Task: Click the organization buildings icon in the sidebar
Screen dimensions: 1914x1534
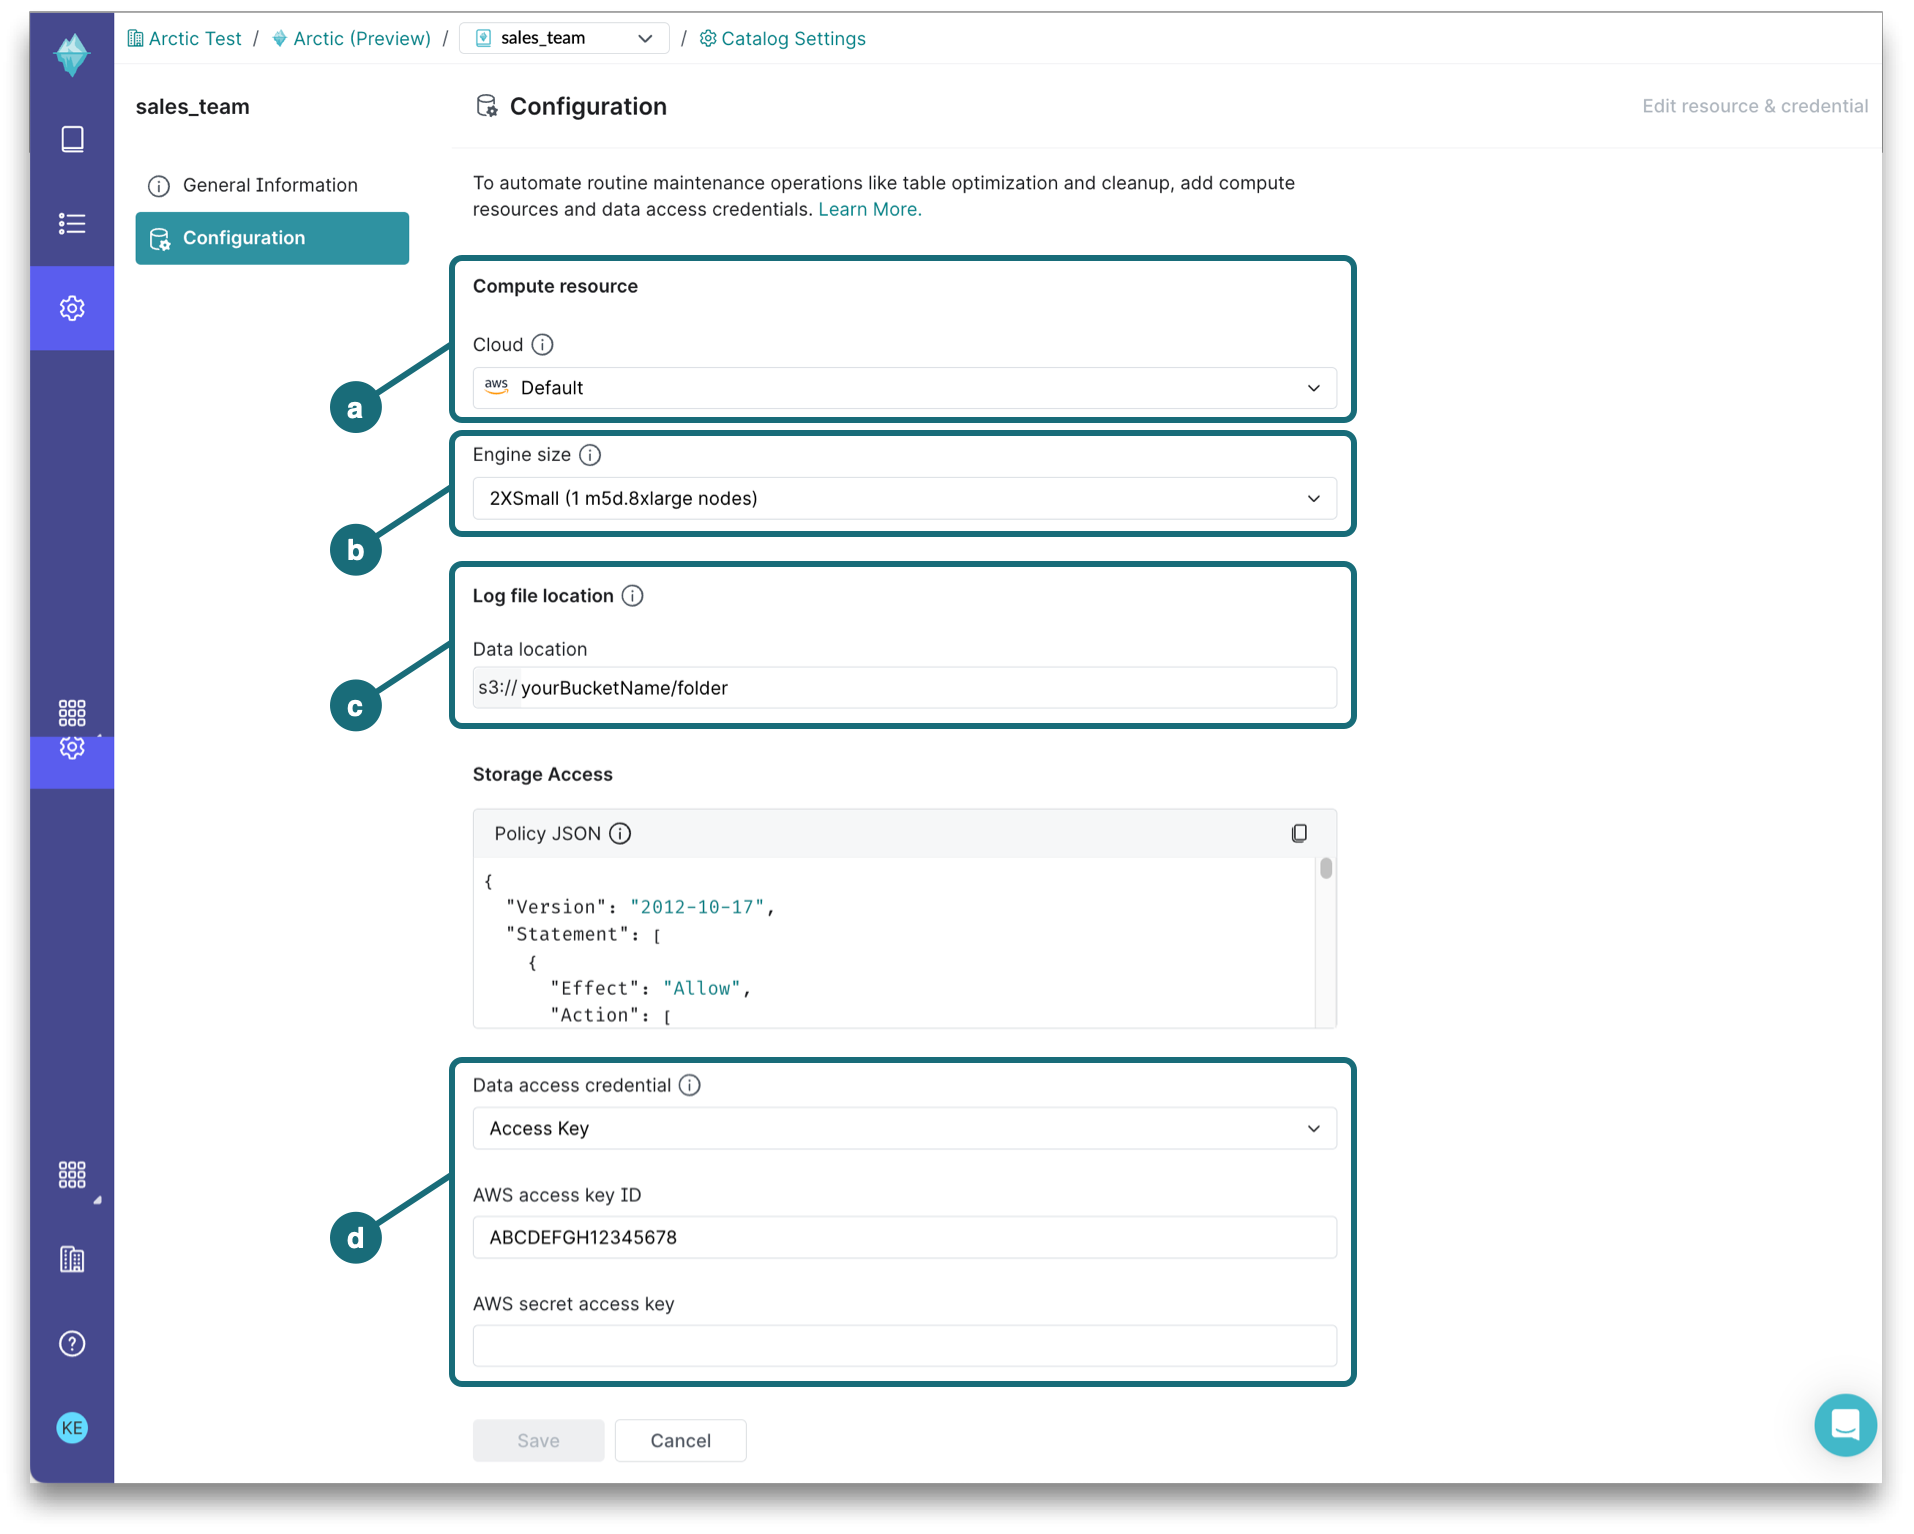Action: (71, 1259)
